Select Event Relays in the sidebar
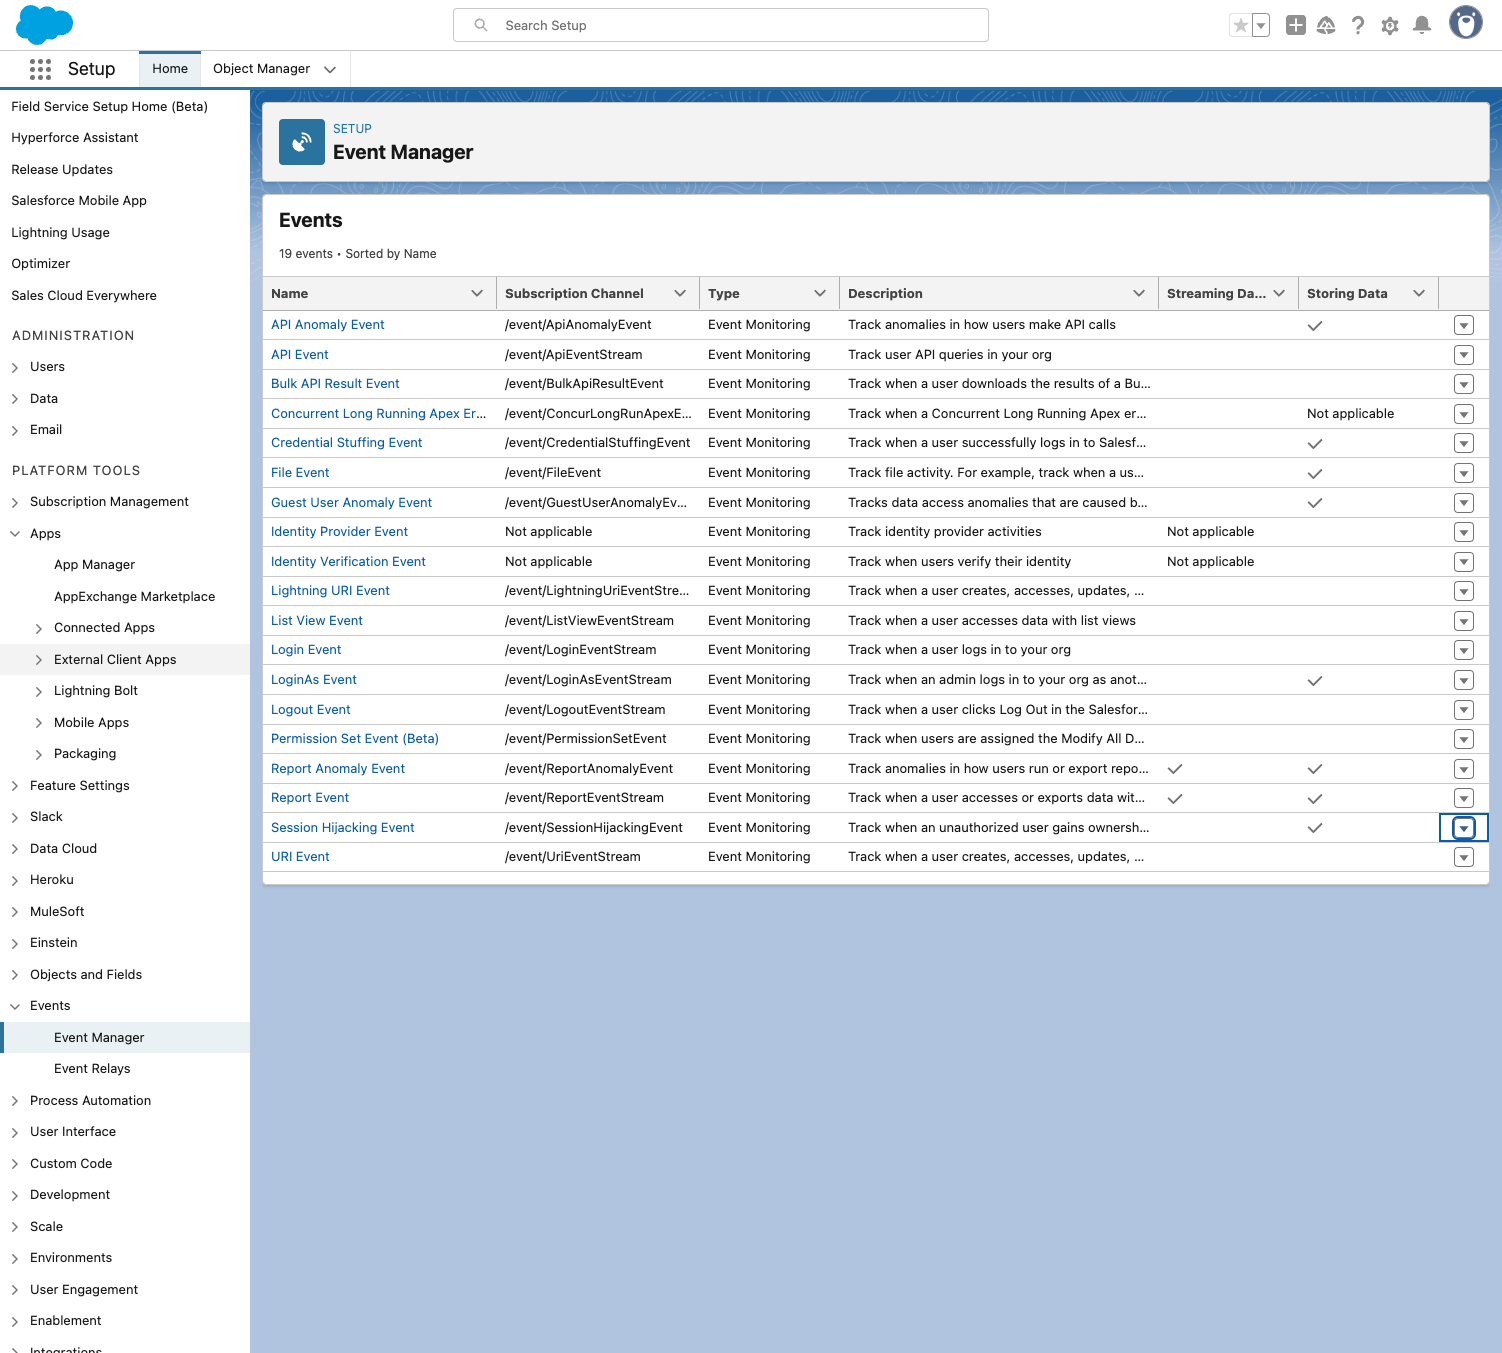 (92, 1068)
